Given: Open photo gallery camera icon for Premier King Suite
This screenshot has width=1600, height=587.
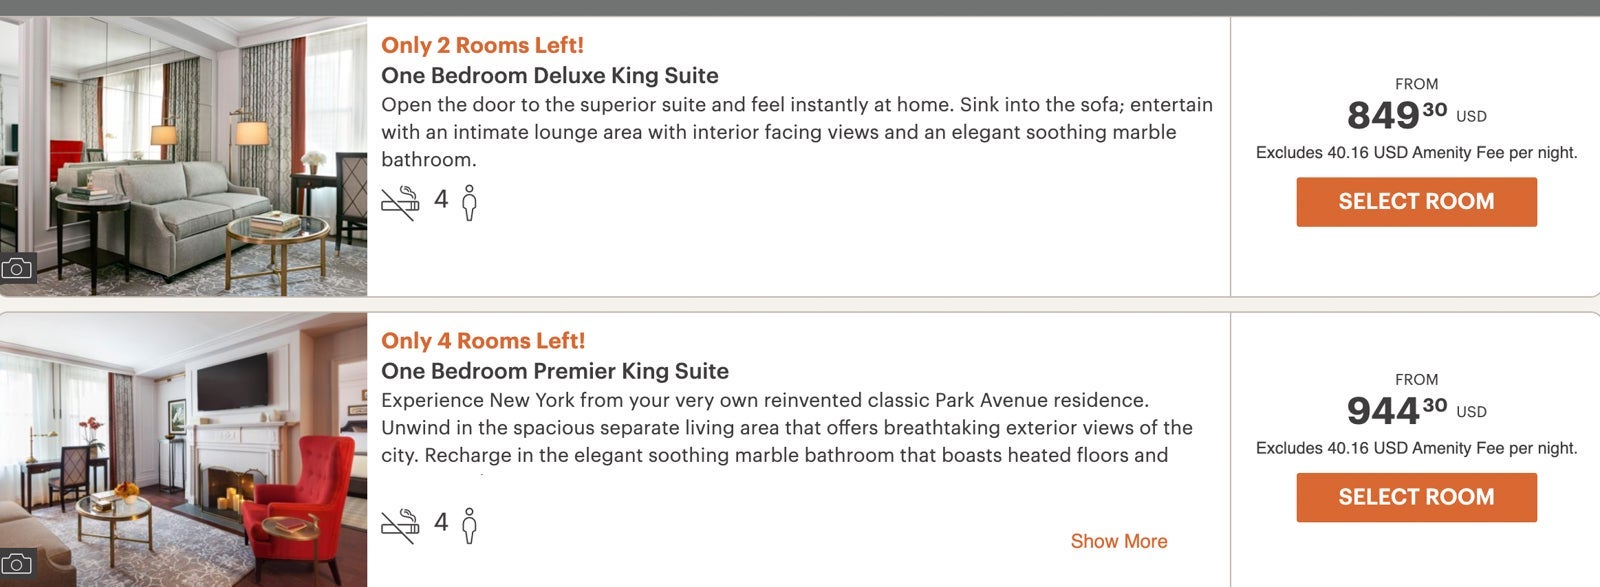Looking at the screenshot, I should click(x=16, y=564).
